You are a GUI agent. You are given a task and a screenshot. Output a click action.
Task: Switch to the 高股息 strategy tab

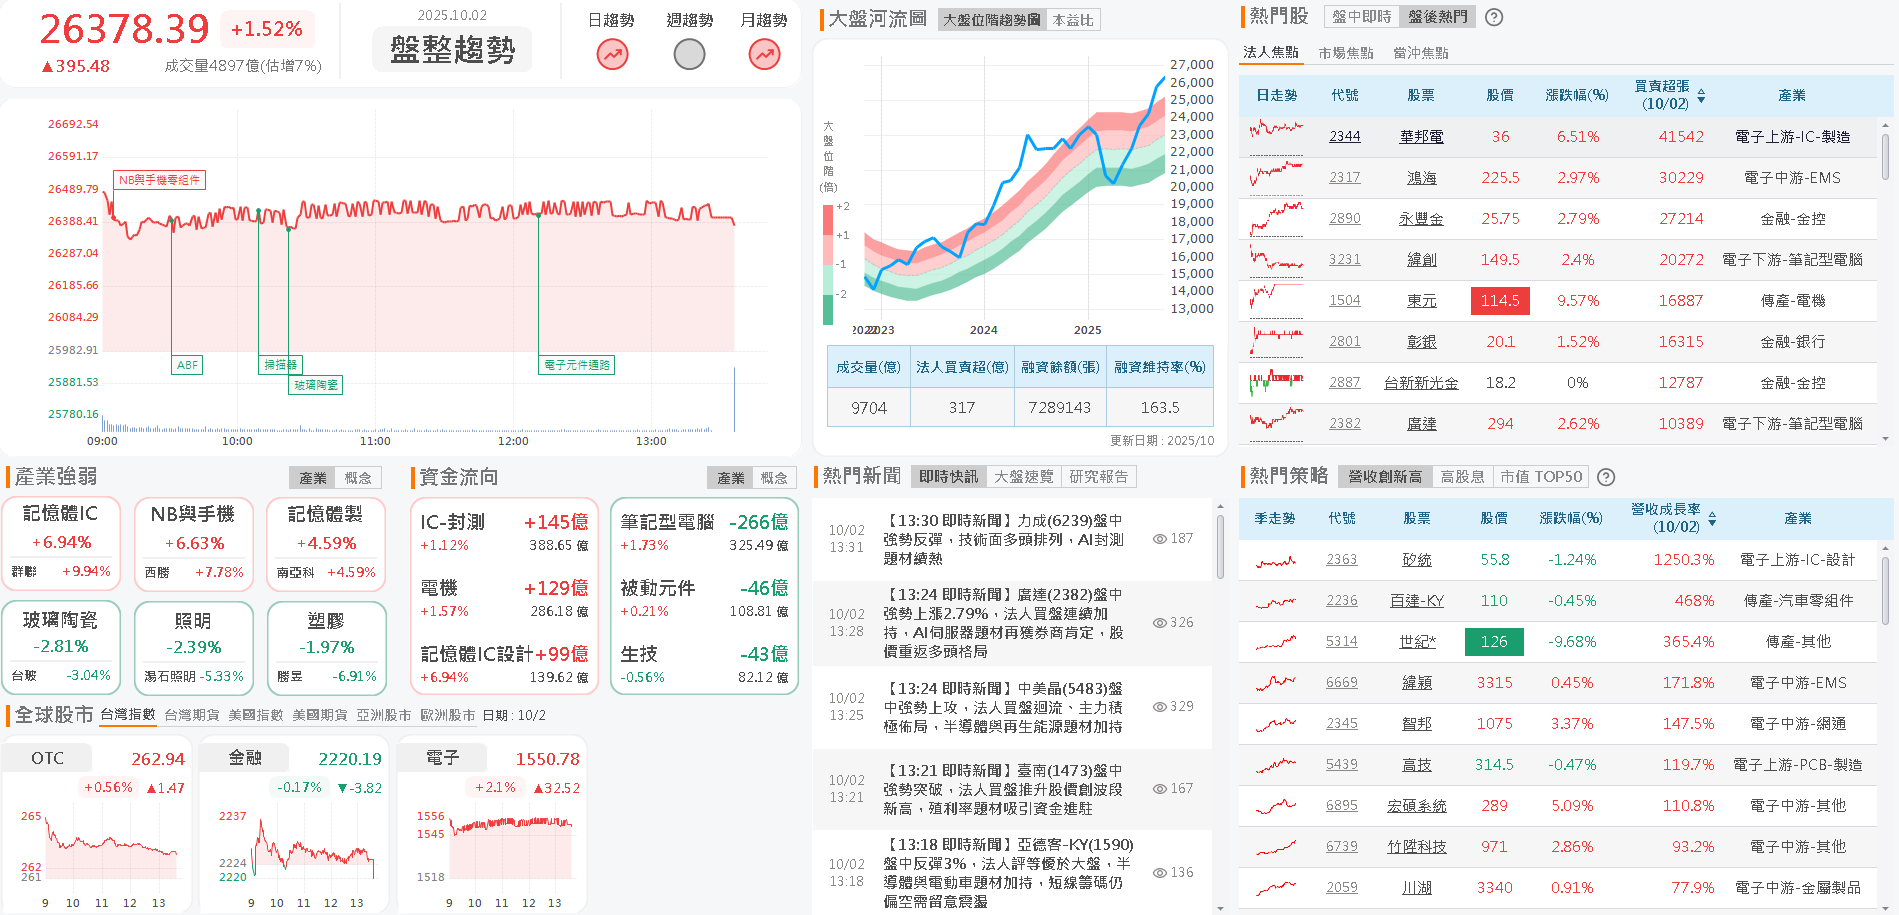click(1462, 477)
